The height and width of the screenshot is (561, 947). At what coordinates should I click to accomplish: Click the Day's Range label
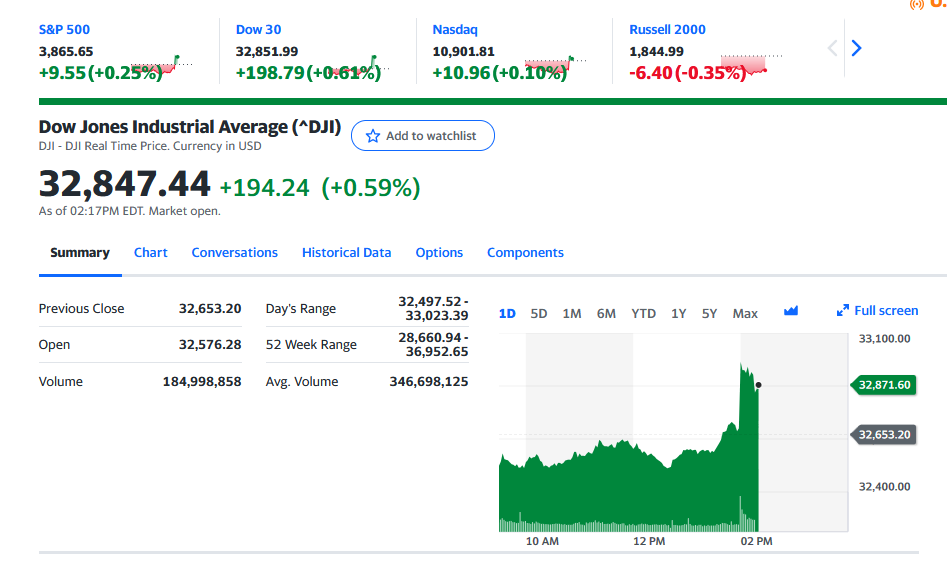tap(301, 309)
